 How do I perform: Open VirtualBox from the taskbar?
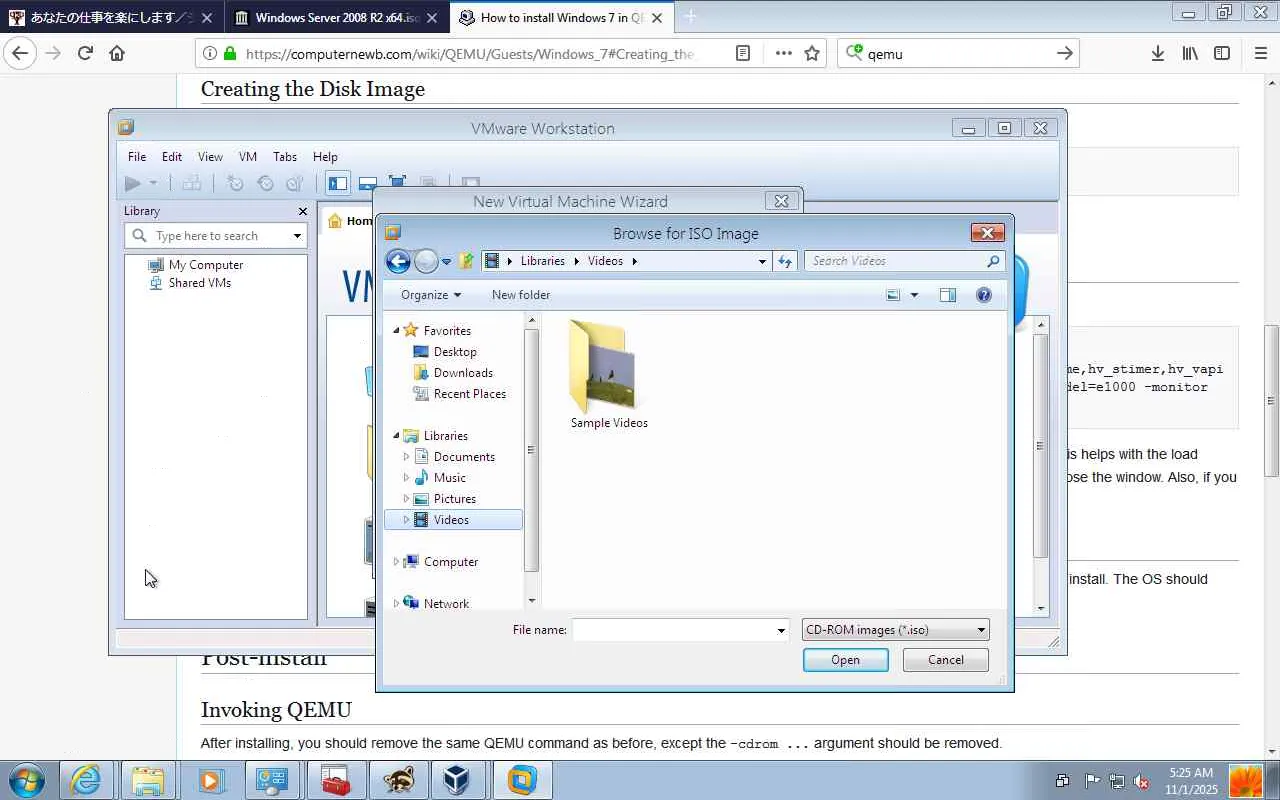[458, 780]
